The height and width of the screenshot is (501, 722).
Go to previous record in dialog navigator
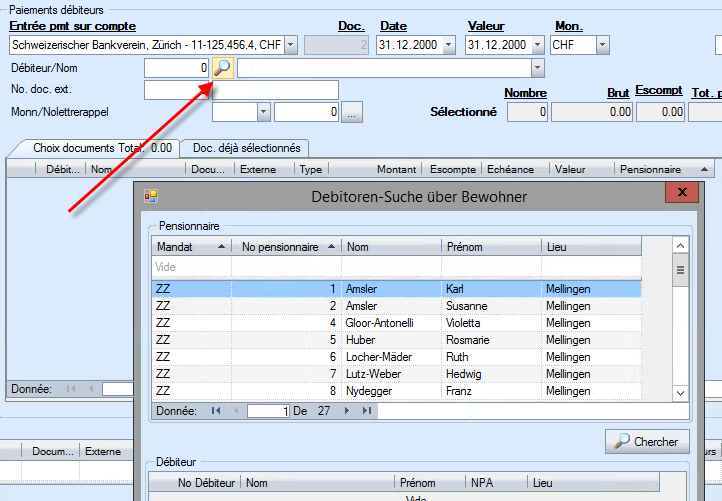[236, 410]
